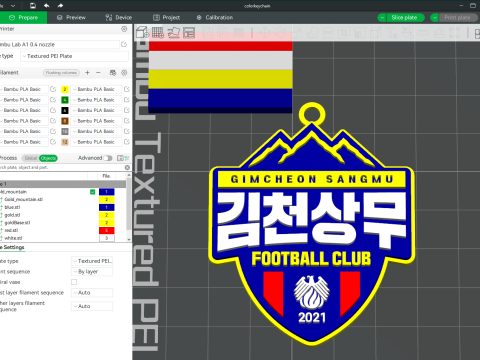Toggle the green printable checkbox for Gold_mountain
480x360 pixels.
tap(93, 192)
